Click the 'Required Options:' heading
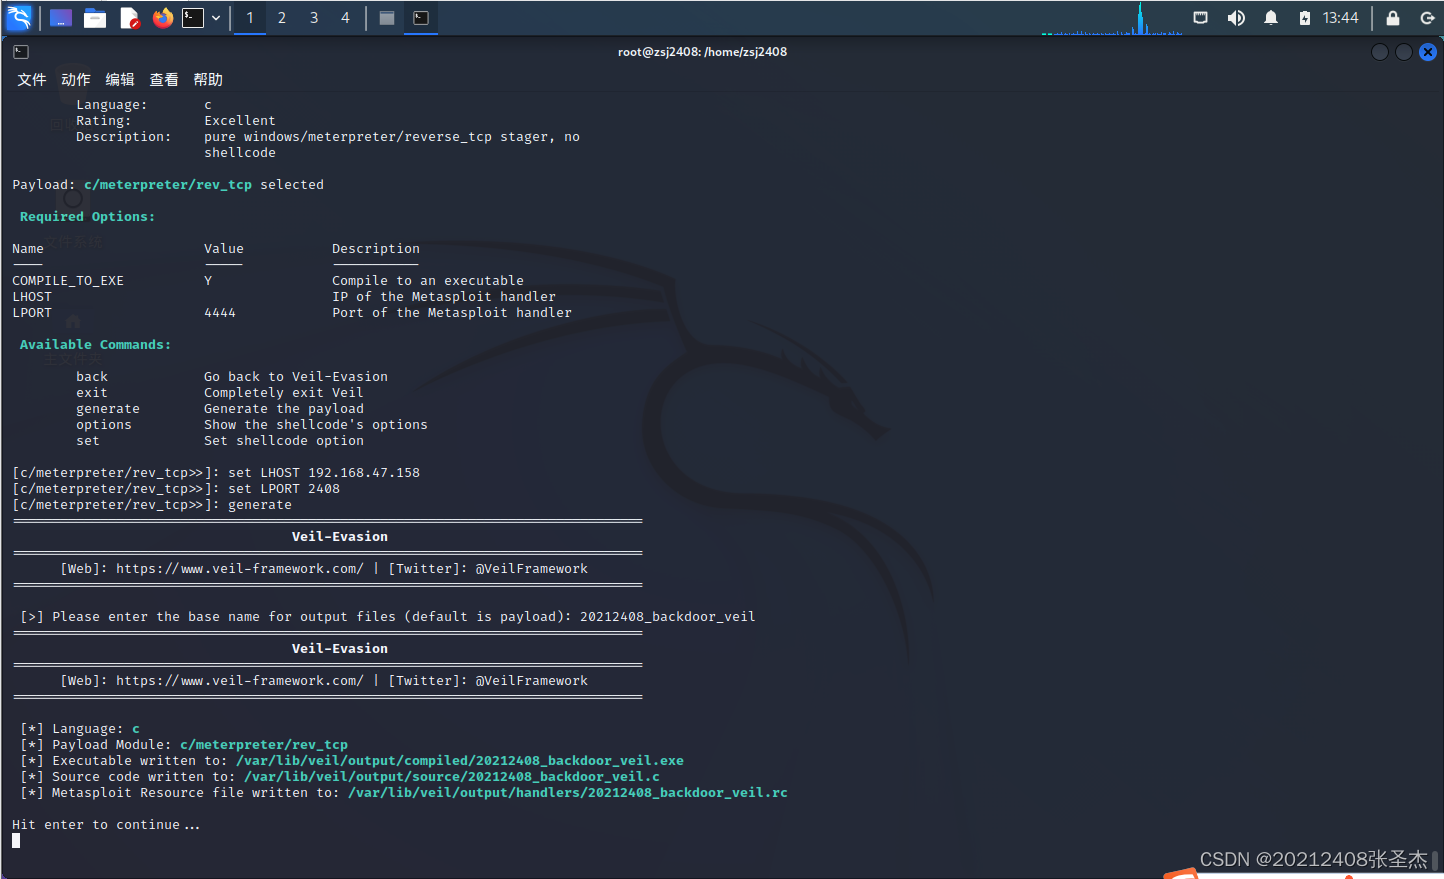This screenshot has height=879, width=1444. (x=88, y=217)
